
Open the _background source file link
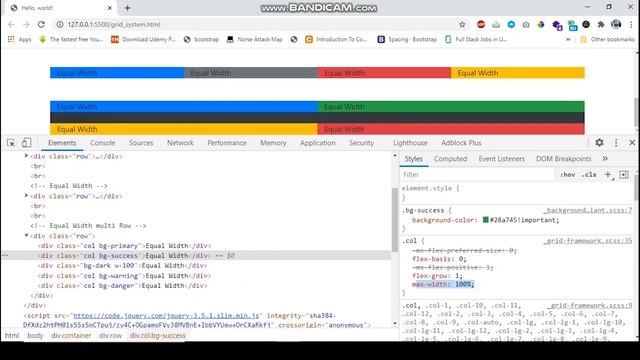588,210
